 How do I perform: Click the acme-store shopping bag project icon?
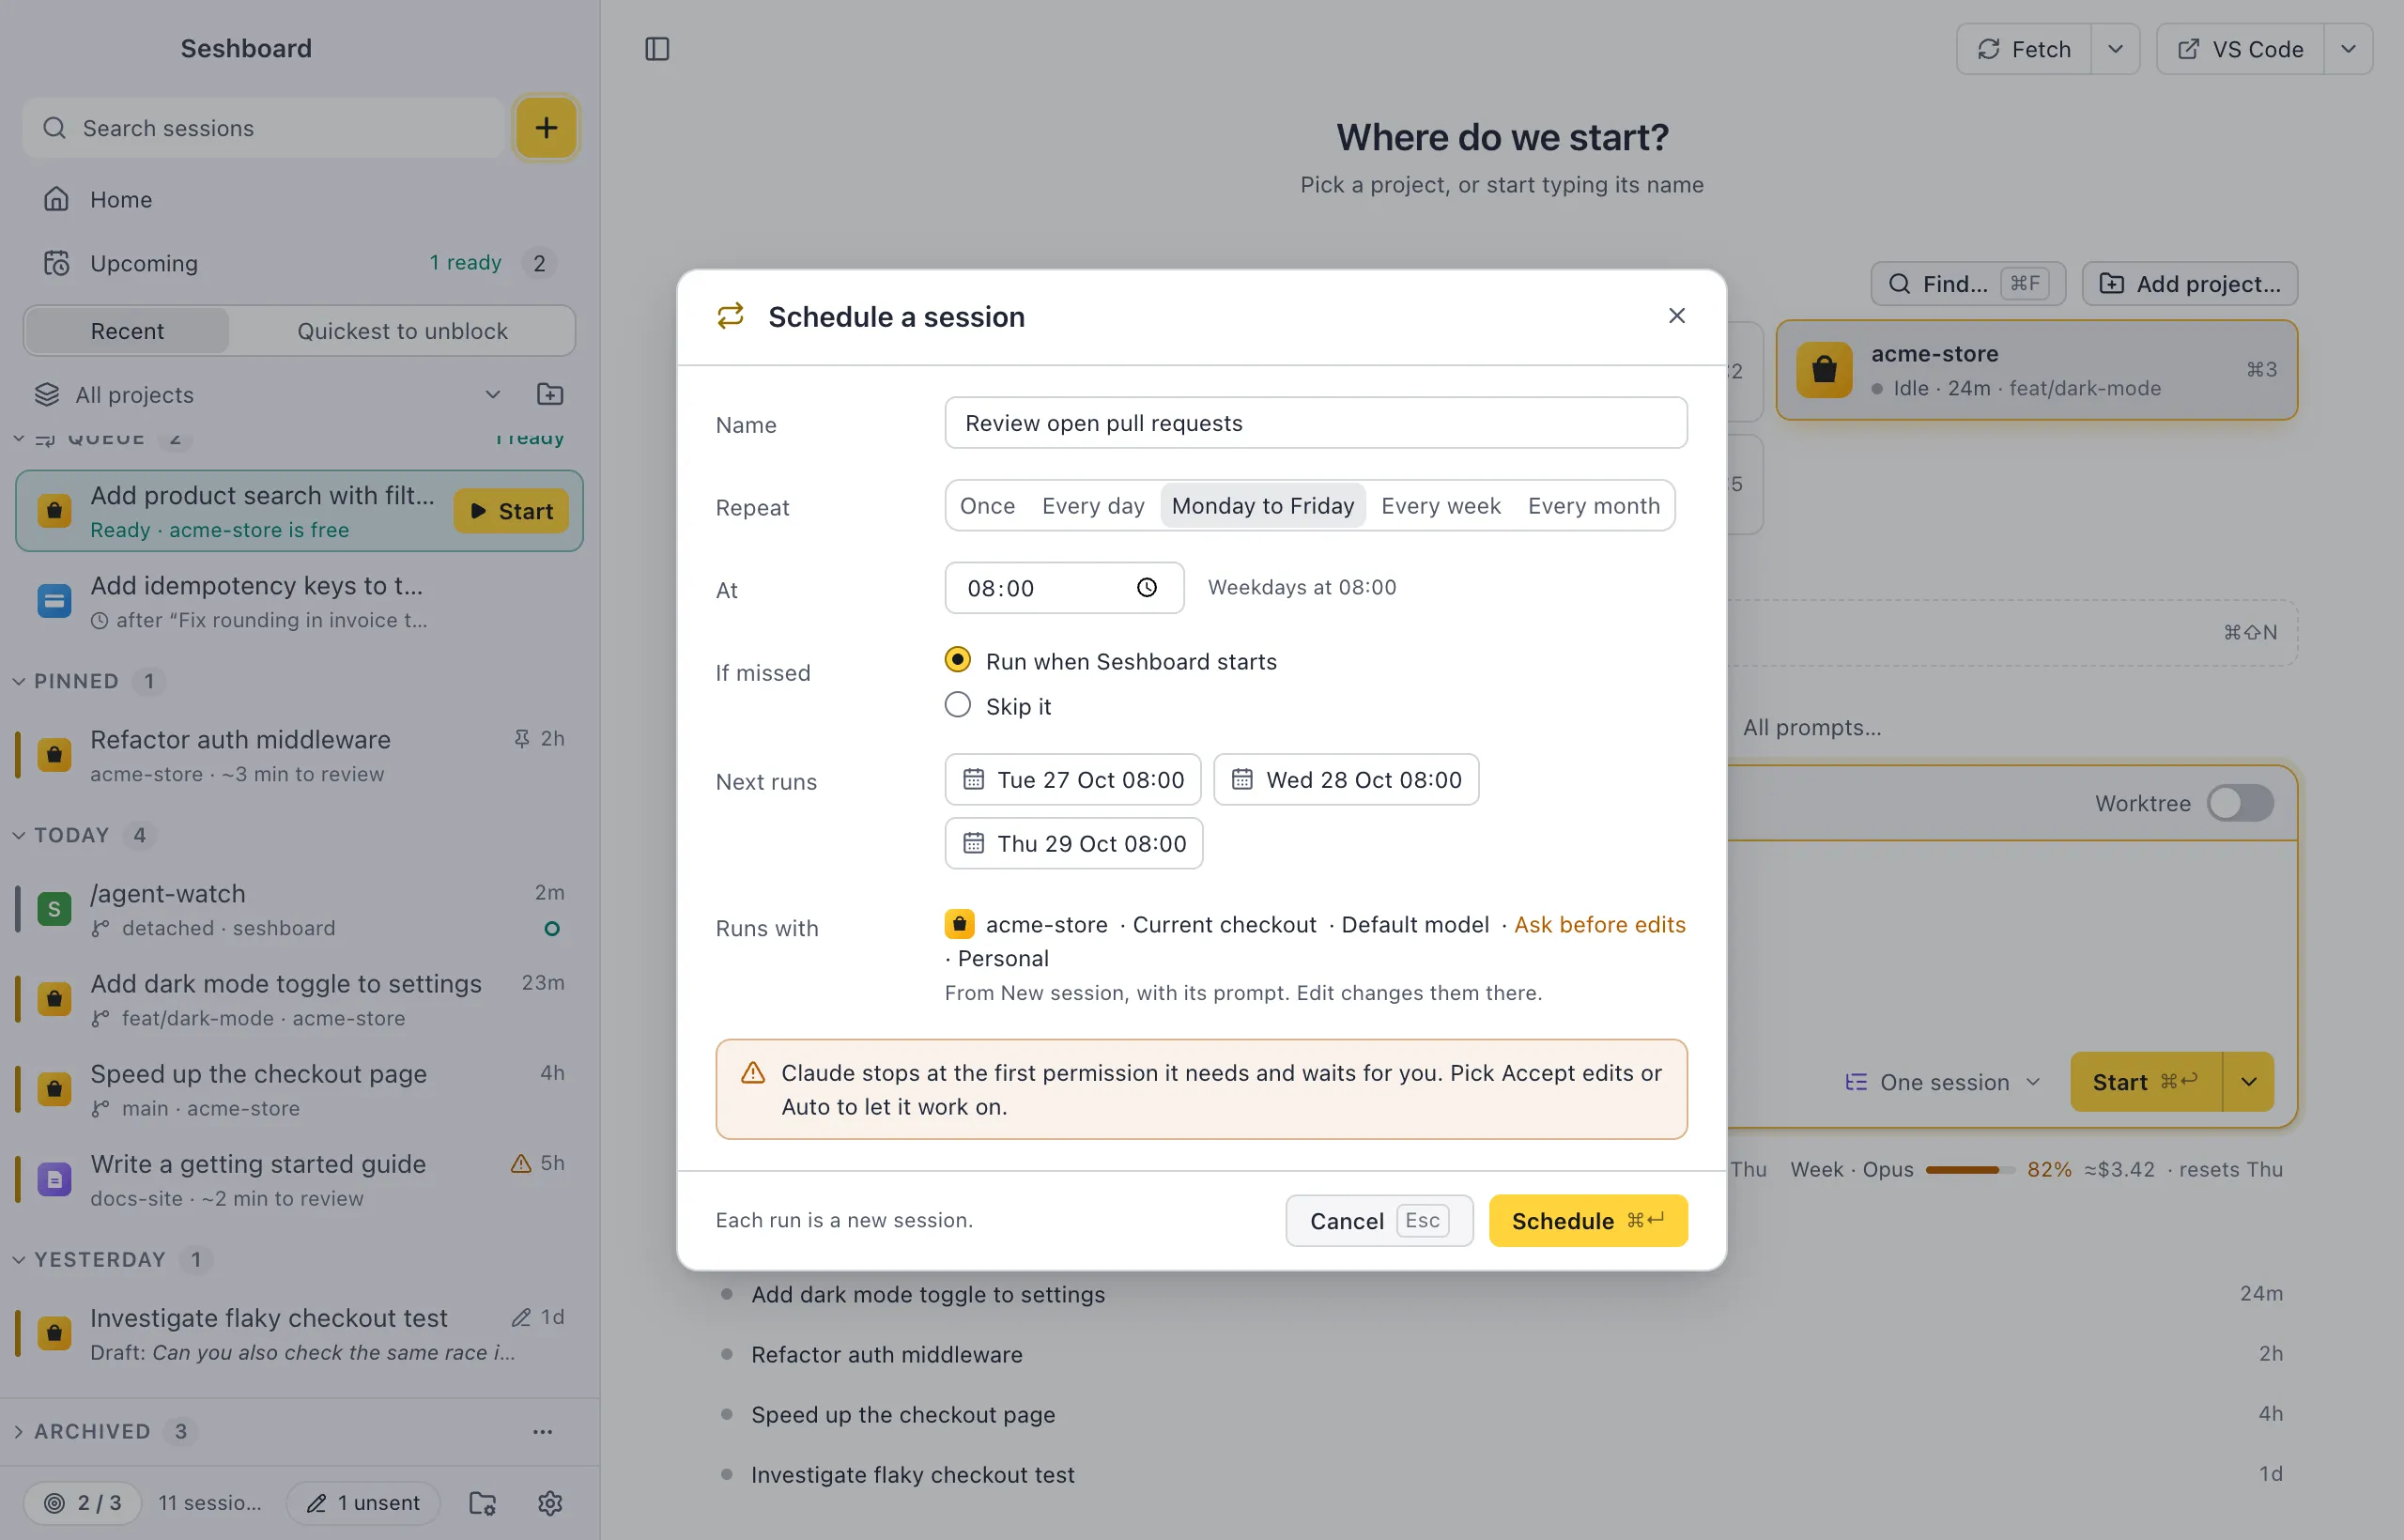point(1824,370)
